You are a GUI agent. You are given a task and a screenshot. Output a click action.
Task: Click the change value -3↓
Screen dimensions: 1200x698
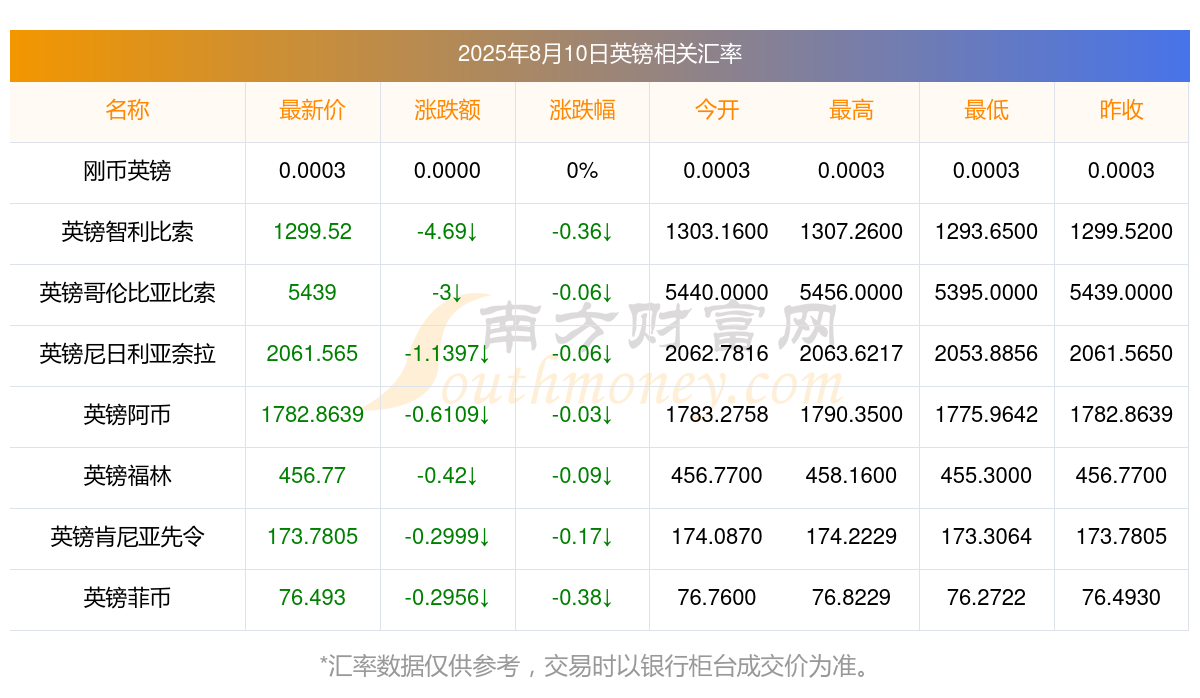[447, 293]
